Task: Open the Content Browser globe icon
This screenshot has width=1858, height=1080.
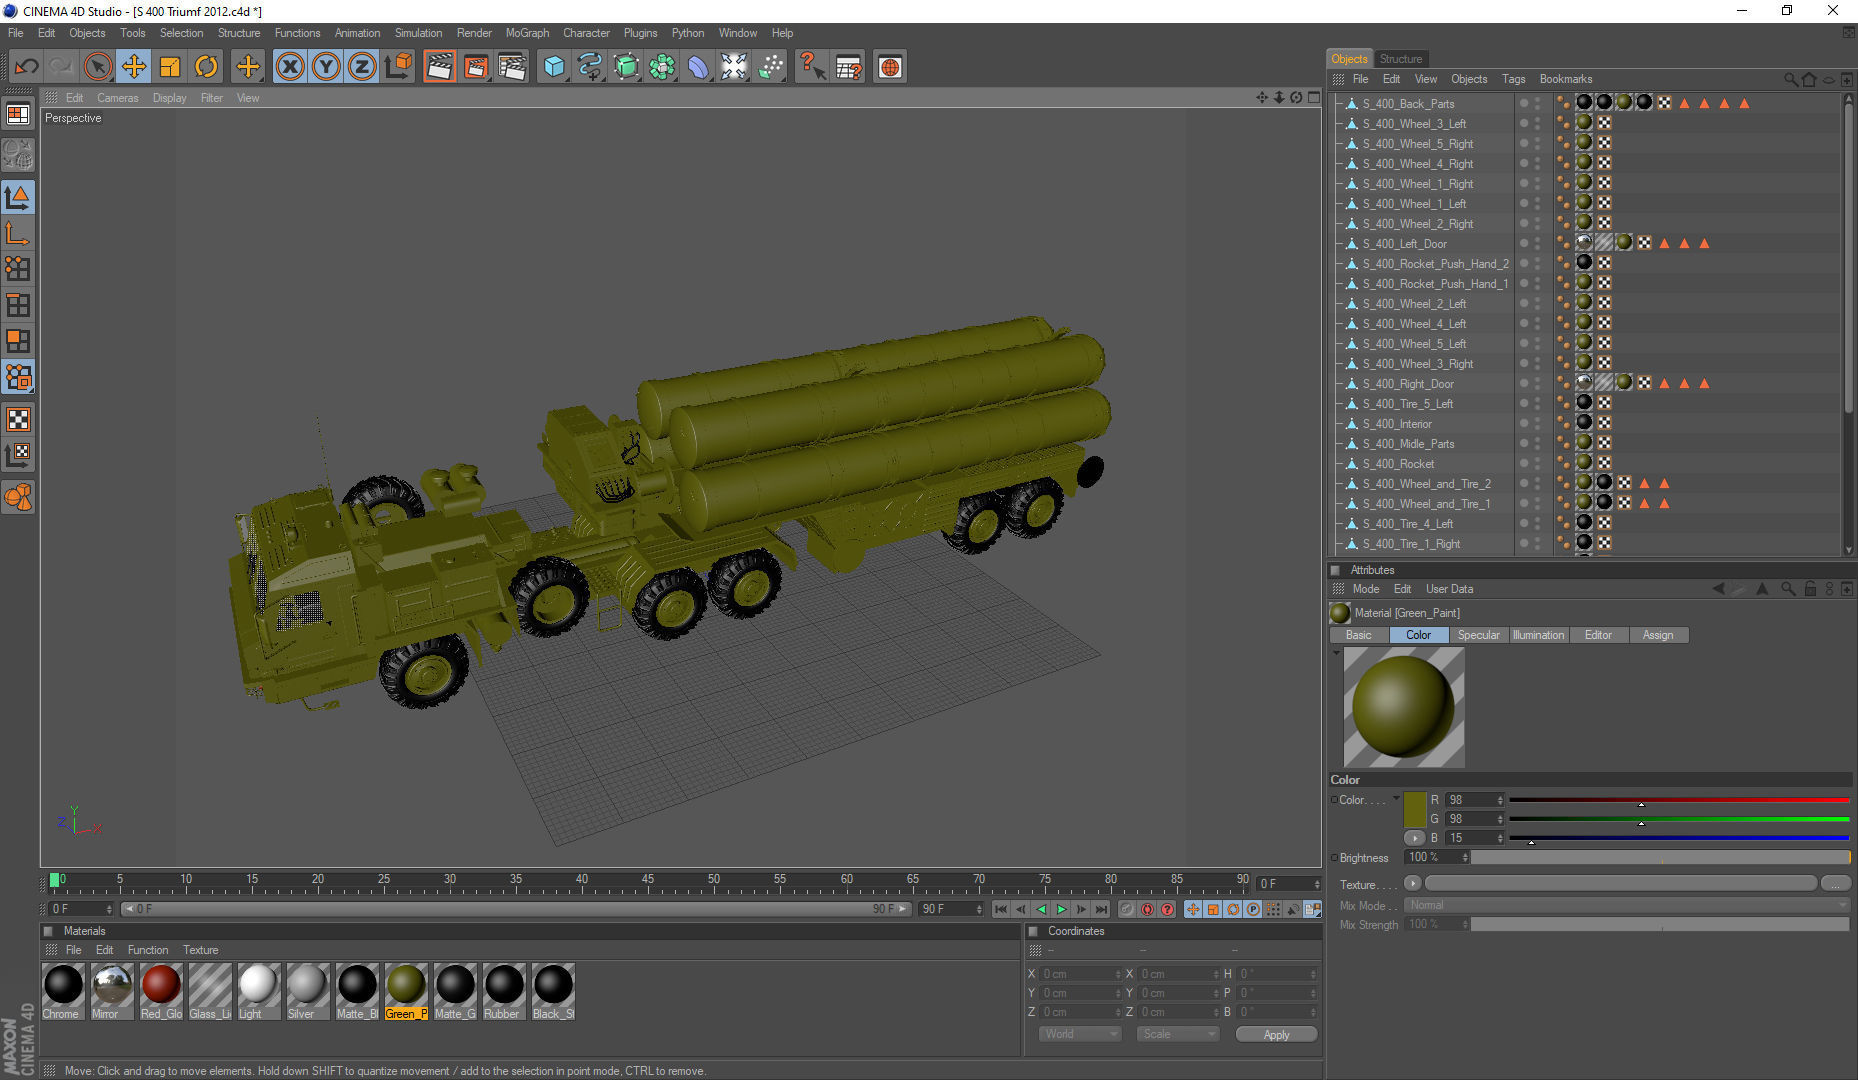Action: click(889, 67)
